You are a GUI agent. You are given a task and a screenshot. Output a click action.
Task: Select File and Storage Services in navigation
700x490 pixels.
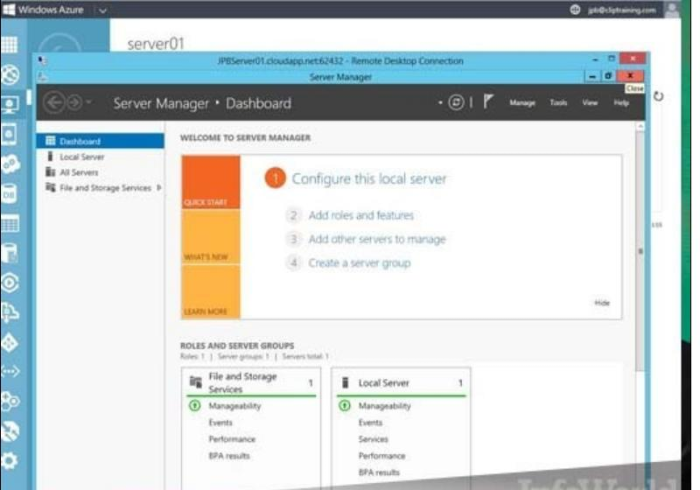point(105,188)
